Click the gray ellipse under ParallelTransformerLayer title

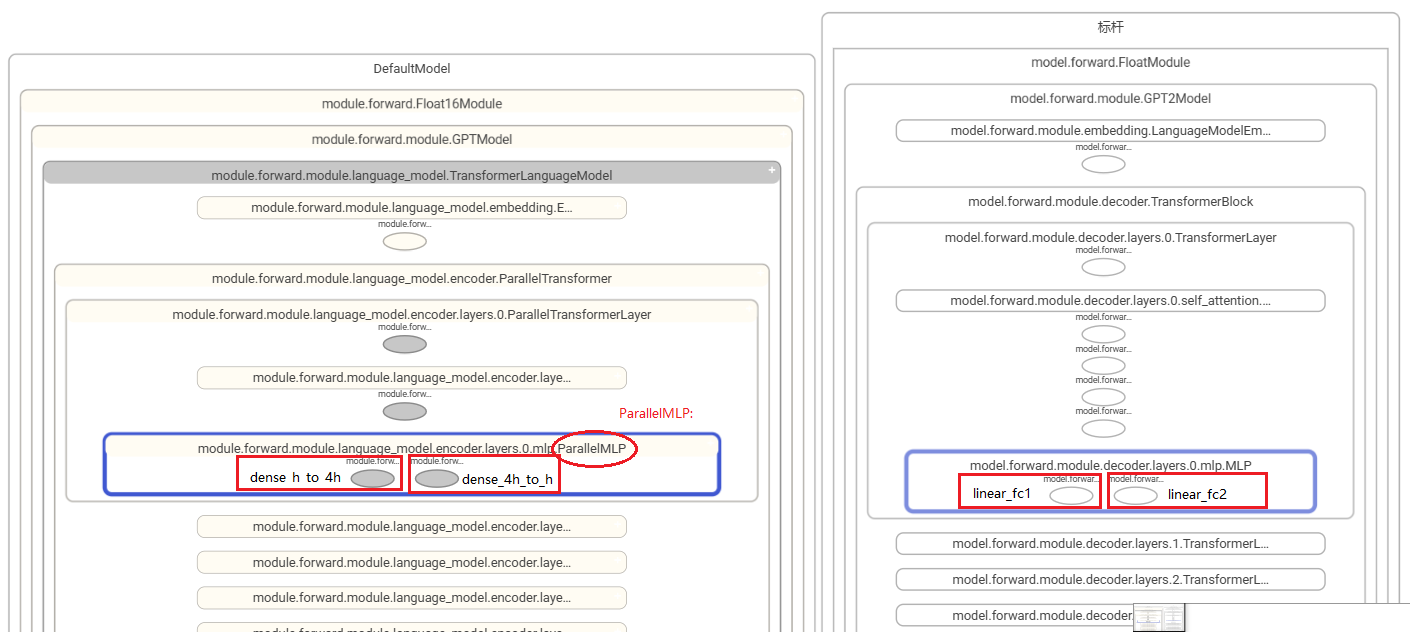pos(404,344)
